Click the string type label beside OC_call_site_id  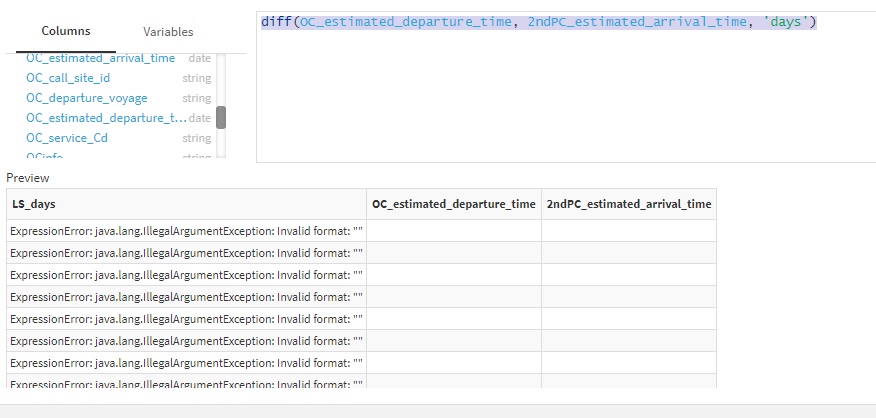pyautogui.click(x=197, y=78)
